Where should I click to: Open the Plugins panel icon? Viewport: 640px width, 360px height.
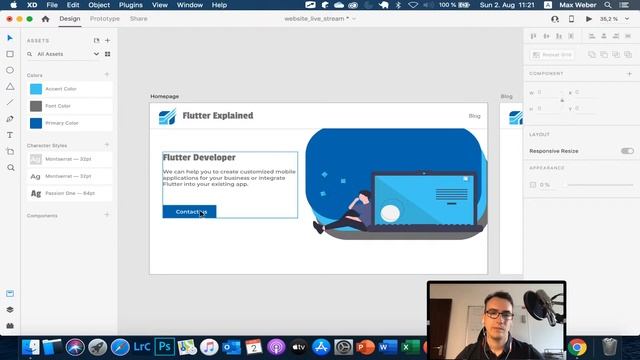point(10,326)
